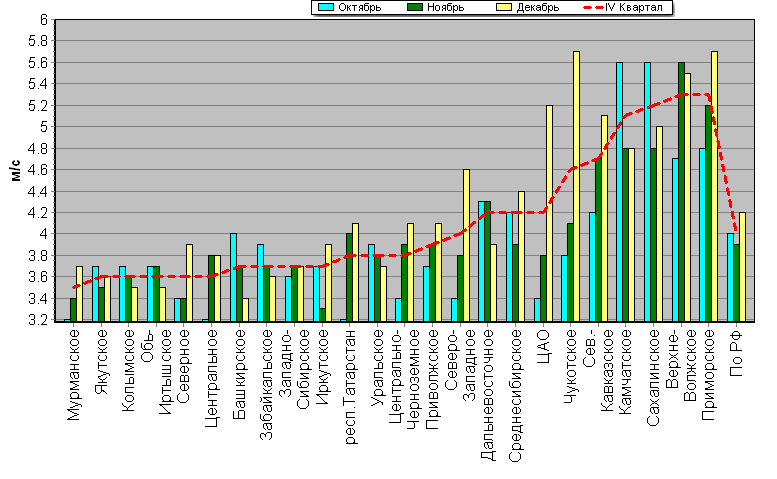Viewport: 777px width, 479px height.
Task: Click the Забайкальское axis label
Action: click(x=267, y=385)
